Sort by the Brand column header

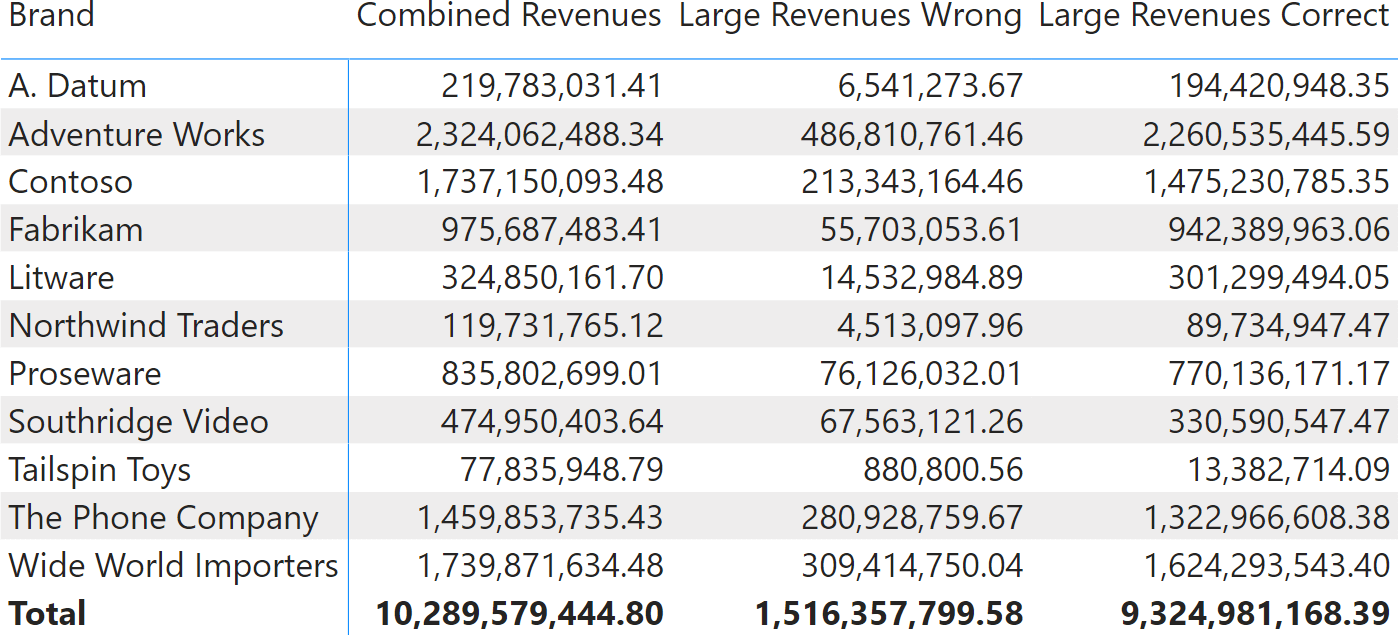click(x=51, y=16)
